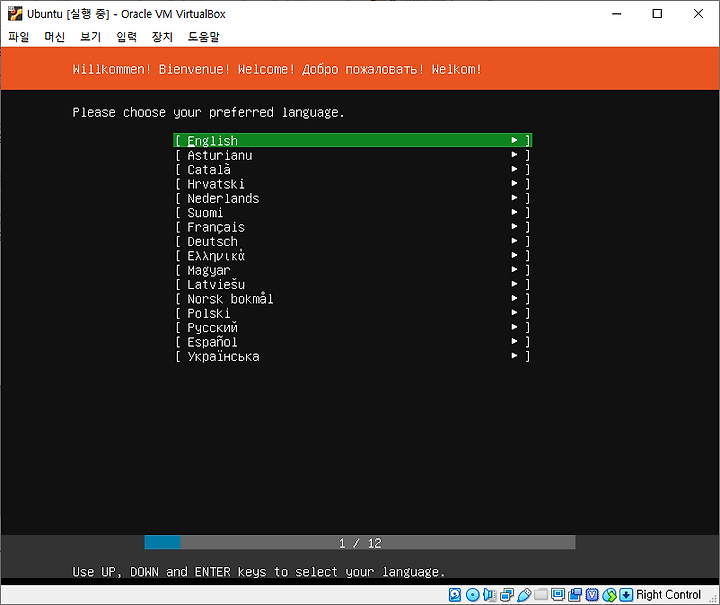
Task: Open the 장치 menu
Action: [x=162, y=36]
